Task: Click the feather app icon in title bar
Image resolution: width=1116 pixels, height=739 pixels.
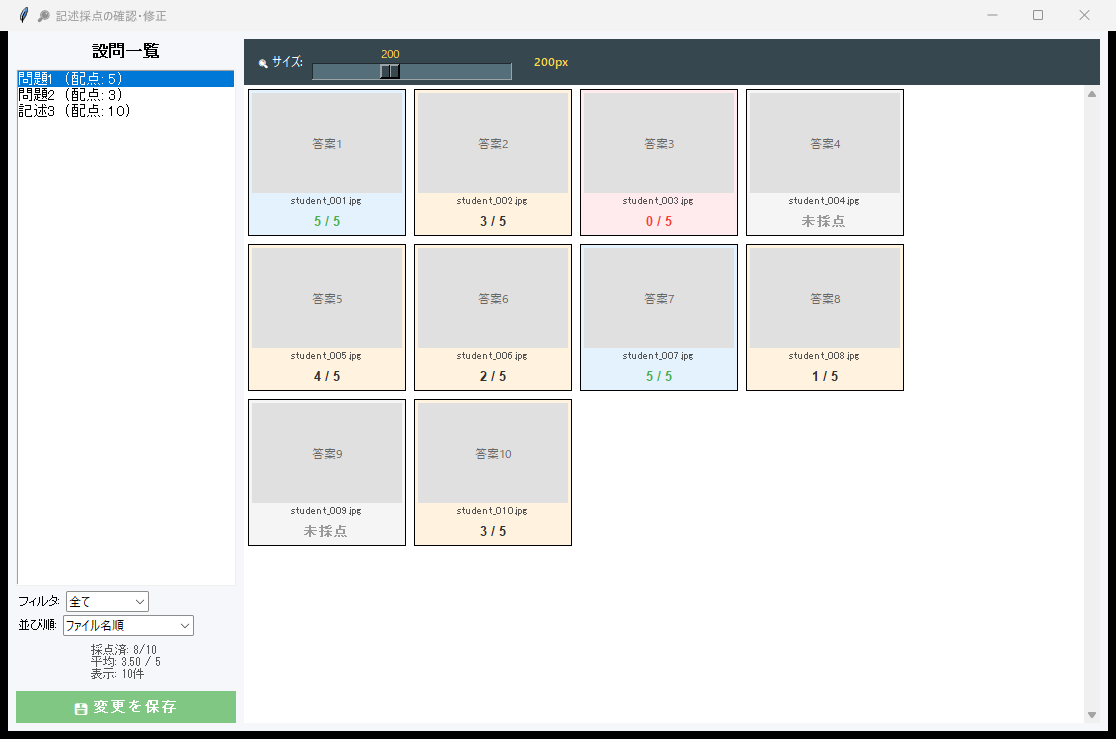Action: [24, 15]
